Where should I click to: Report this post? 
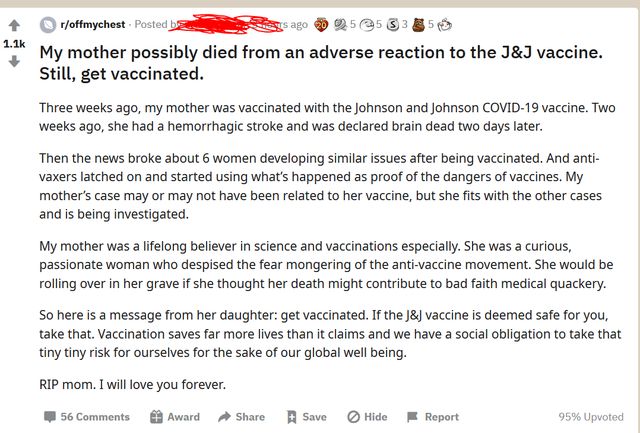coord(433,417)
